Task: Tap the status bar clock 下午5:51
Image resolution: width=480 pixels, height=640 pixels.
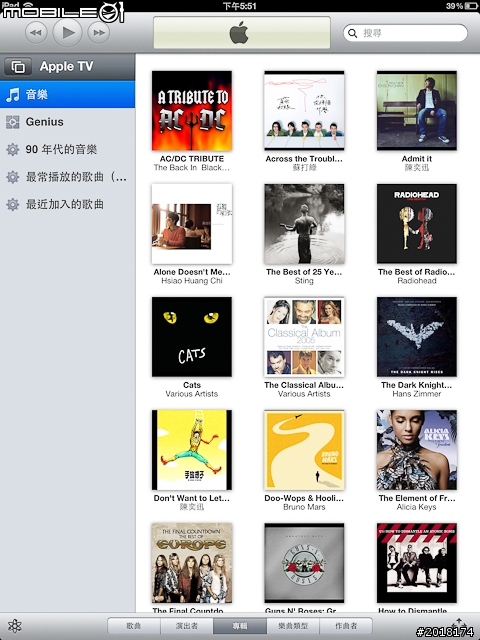Action: click(x=240, y=6)
